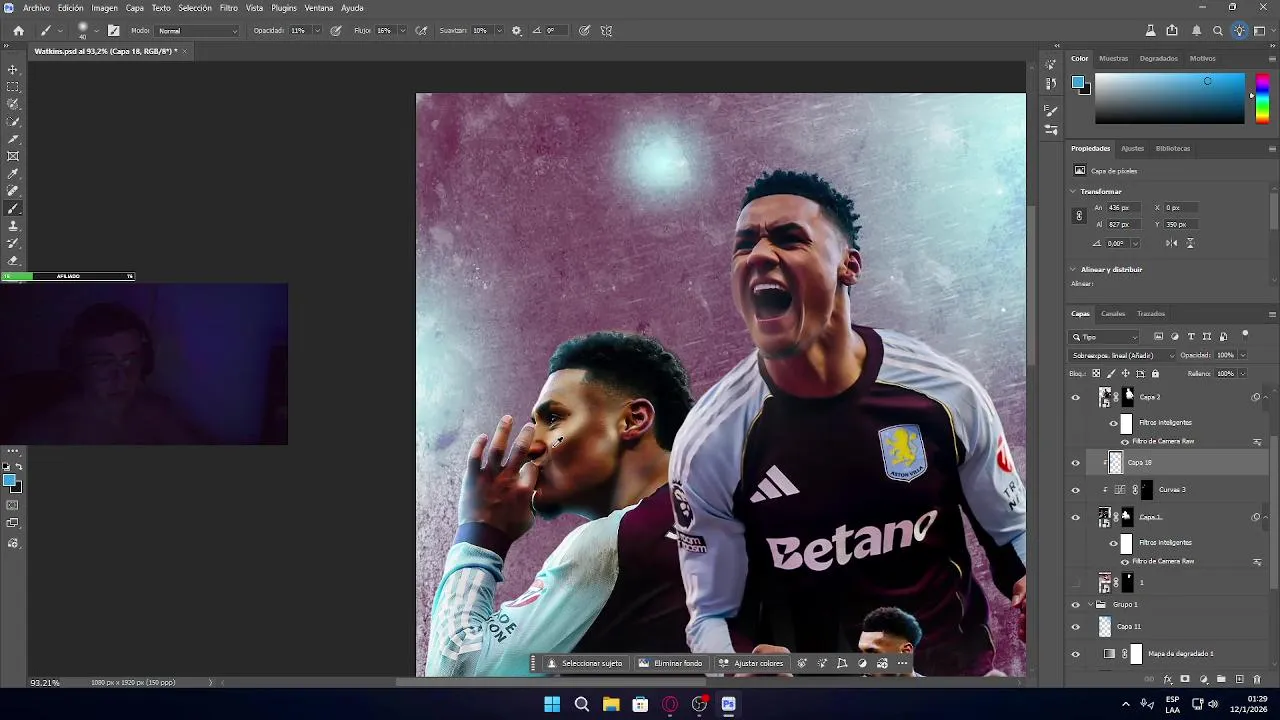Open the layer blend mode dropdown
This screenshot has height=720, width=1280.
click(1123, 355)
